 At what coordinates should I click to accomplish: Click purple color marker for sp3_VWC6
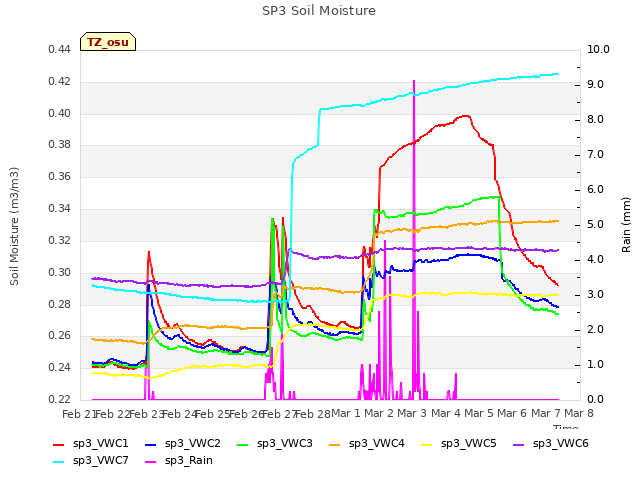click(518, 444)
